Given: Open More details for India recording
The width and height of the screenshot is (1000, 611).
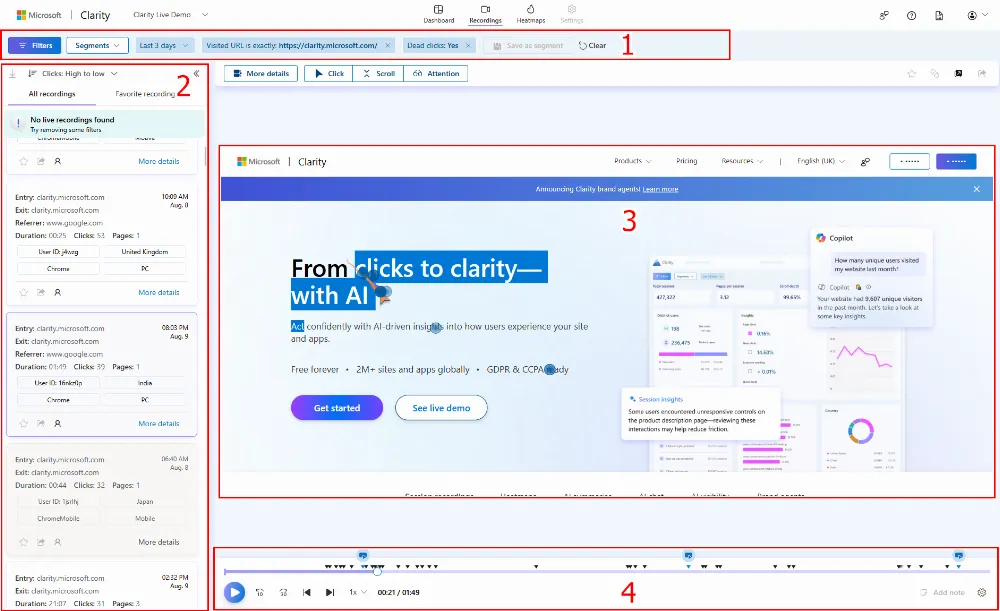Looking at the screenshot, I should pos(159,423).
